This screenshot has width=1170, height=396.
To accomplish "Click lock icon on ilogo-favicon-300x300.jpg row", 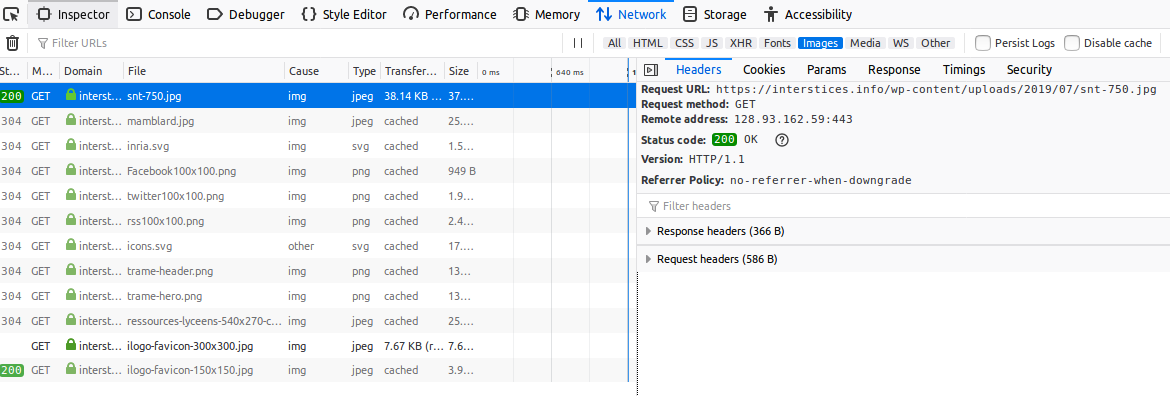I will click(x=71, y=345).
